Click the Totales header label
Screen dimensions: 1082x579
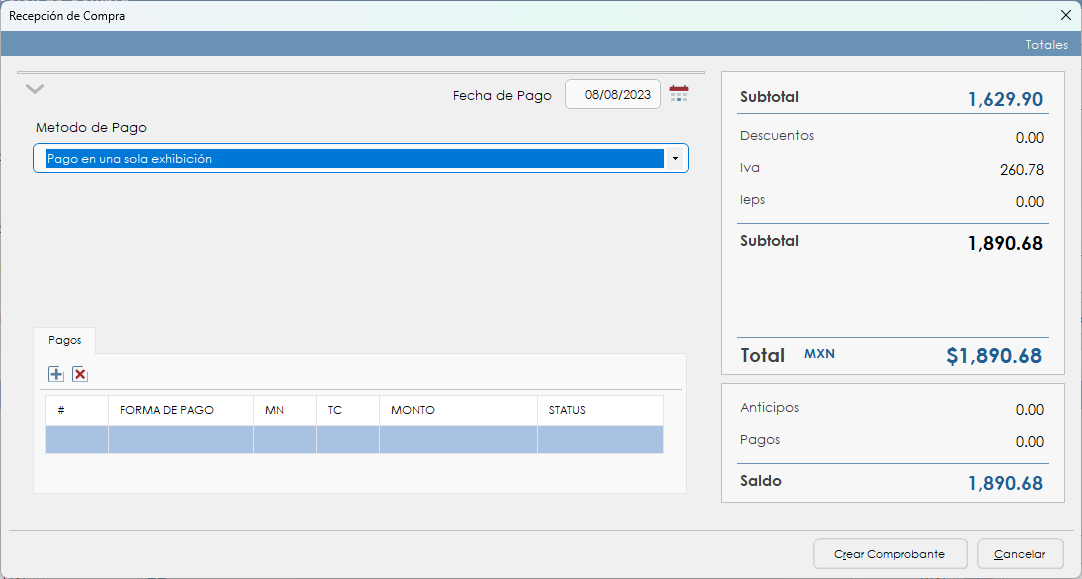coord(1046,45)
